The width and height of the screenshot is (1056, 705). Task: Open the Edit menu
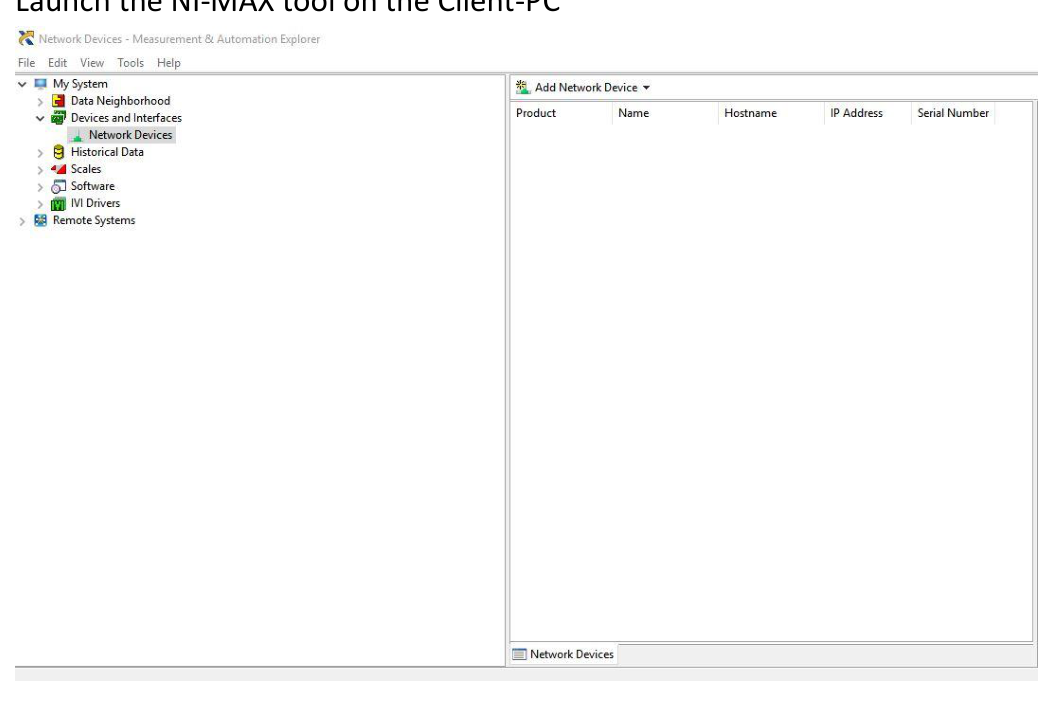tap(57, 63)
